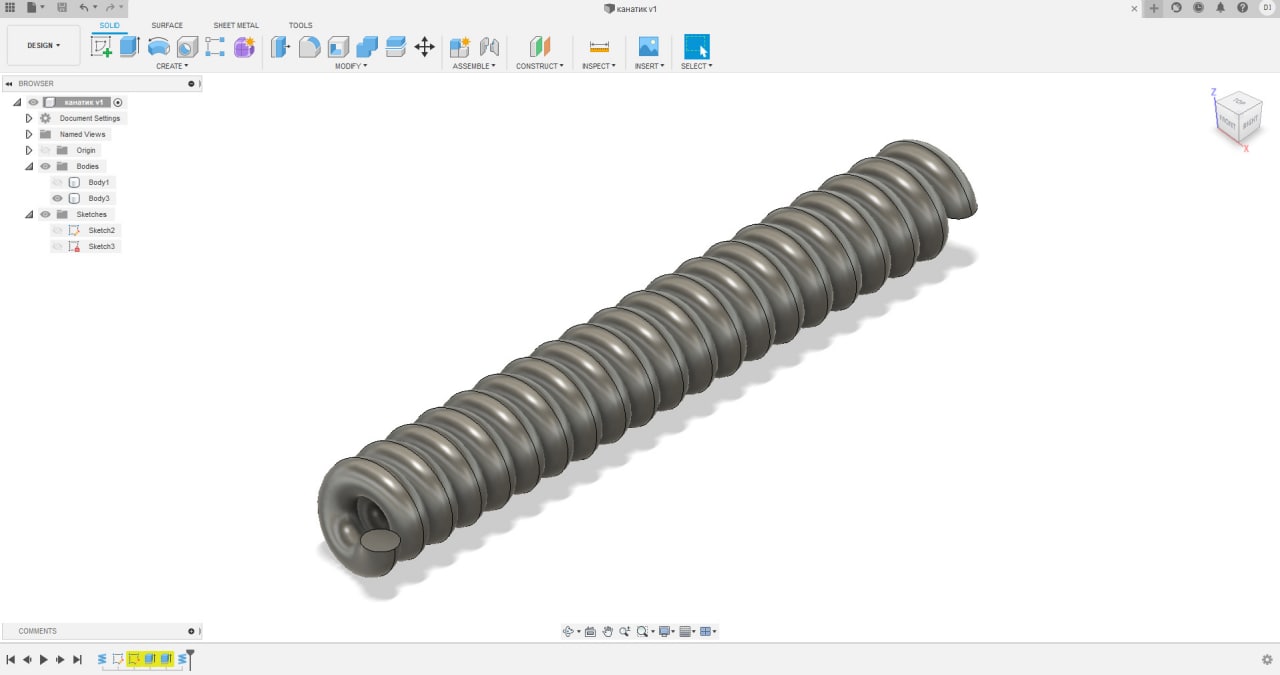
Task: Activate the Shell tool icon
Action: point(338,46)
